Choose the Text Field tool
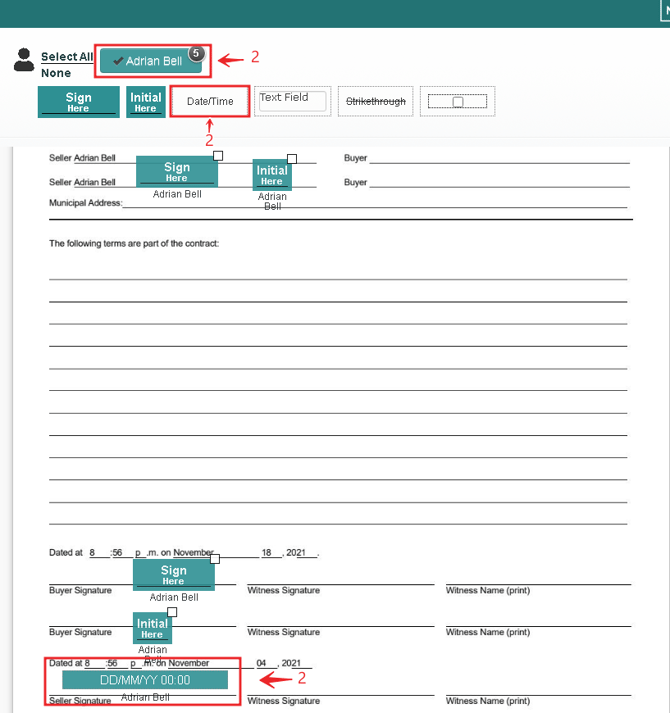Screen dimensions: 670x713 tap(291, 101)
